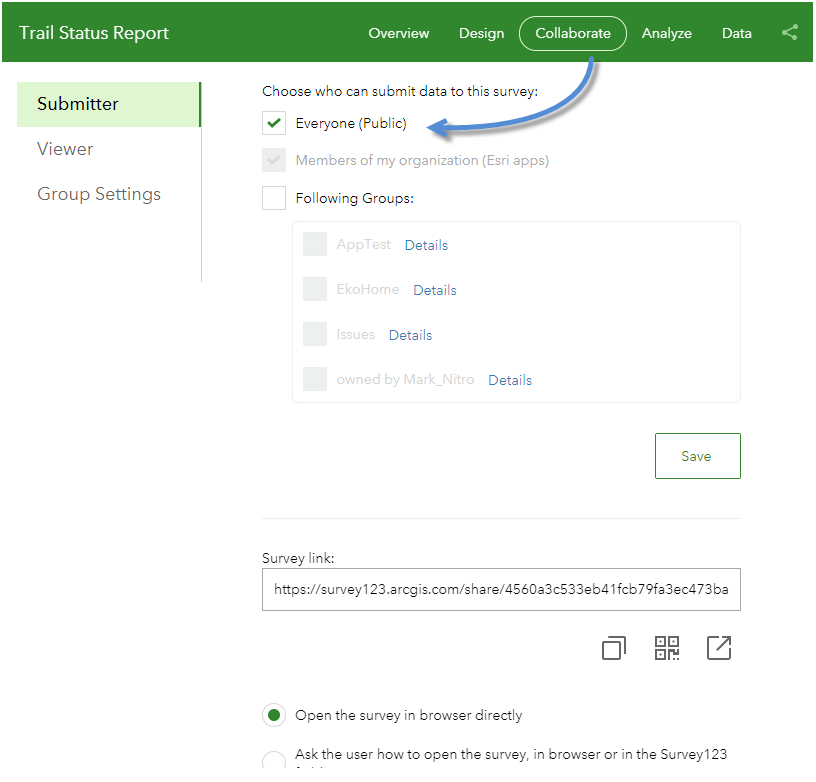Screen dimensions: 816x782
Task: Open Details link for owned by Mark_Nitro
Action: [x=510, y=380]
